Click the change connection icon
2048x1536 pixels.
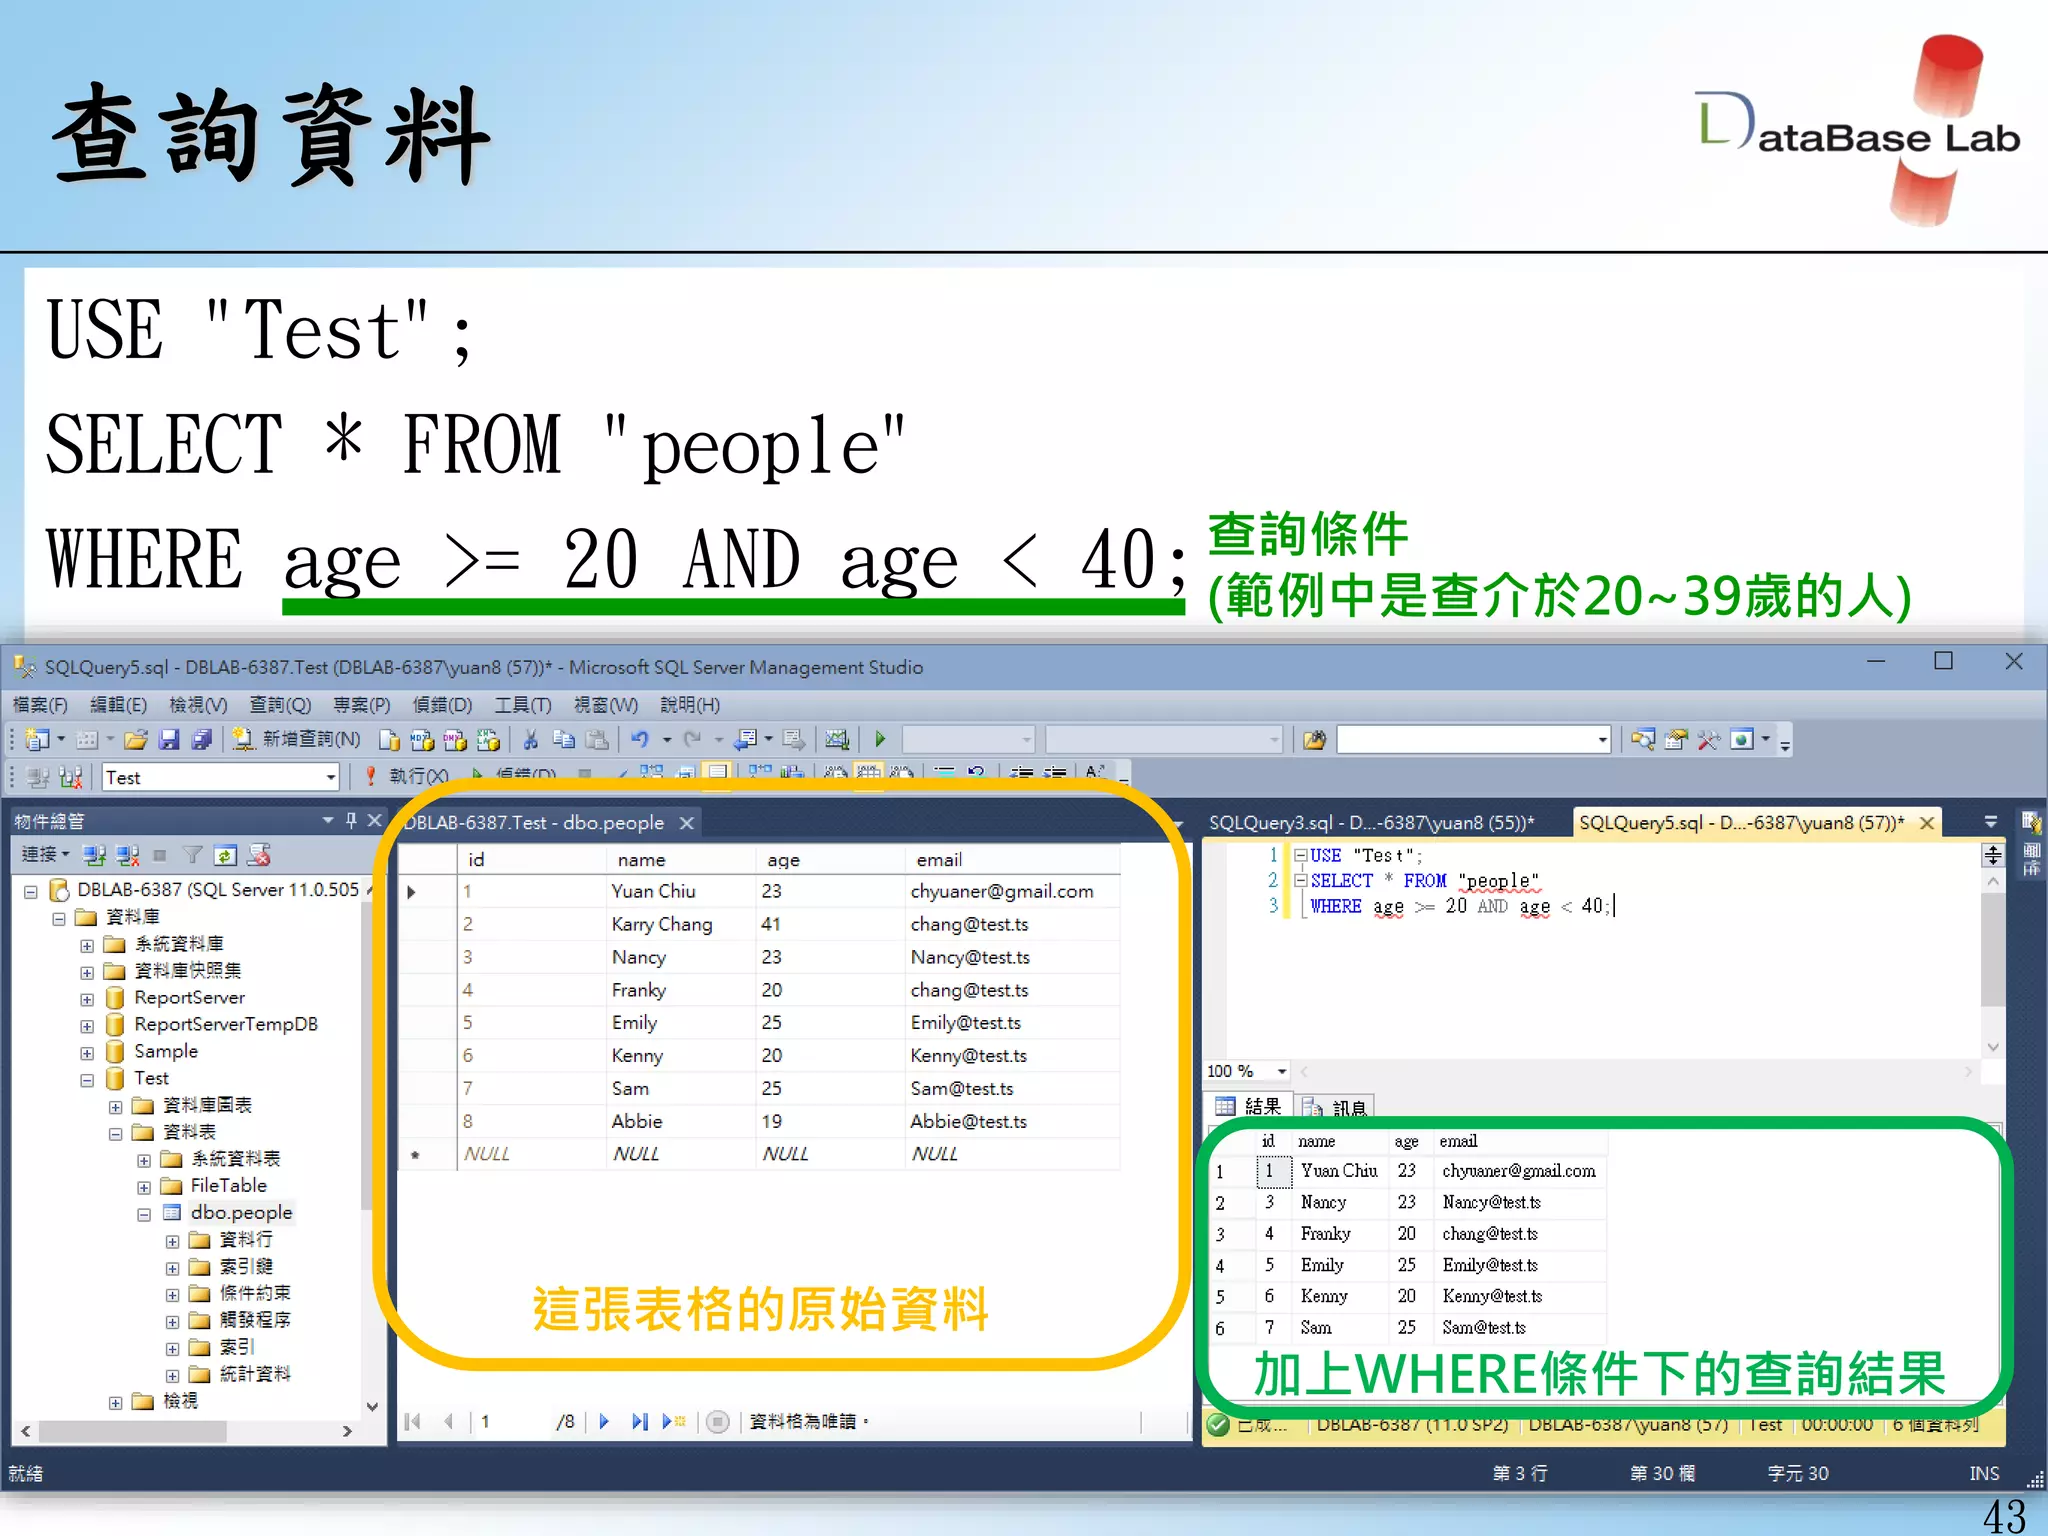70,778
